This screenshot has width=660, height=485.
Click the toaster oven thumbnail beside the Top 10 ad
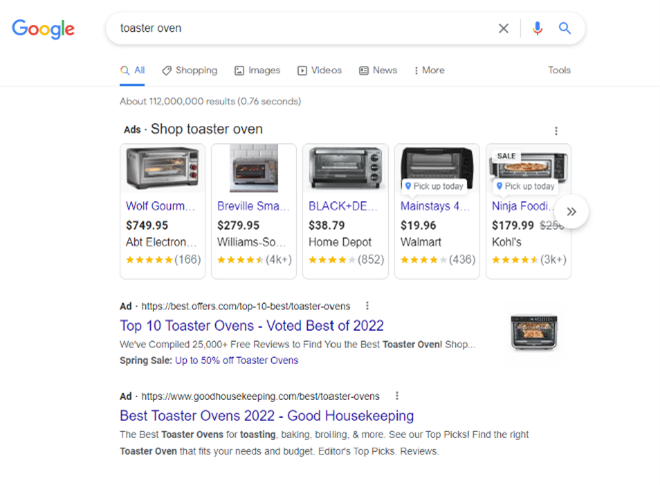(x=534, y=333)
